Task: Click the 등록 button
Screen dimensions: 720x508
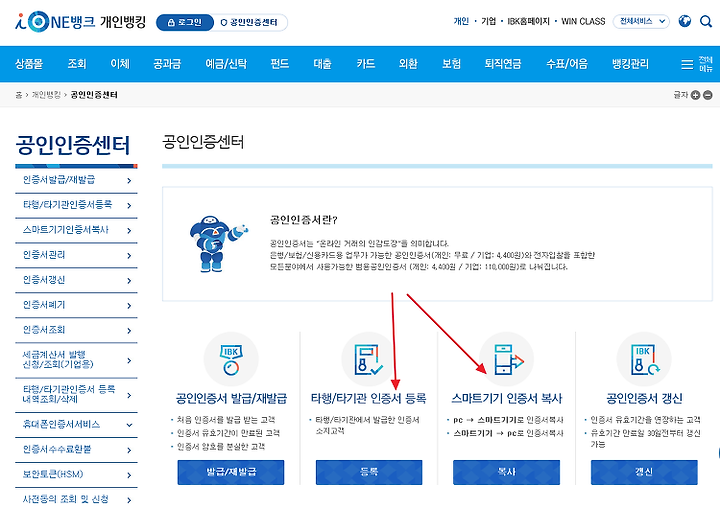Action: point(369,472)
